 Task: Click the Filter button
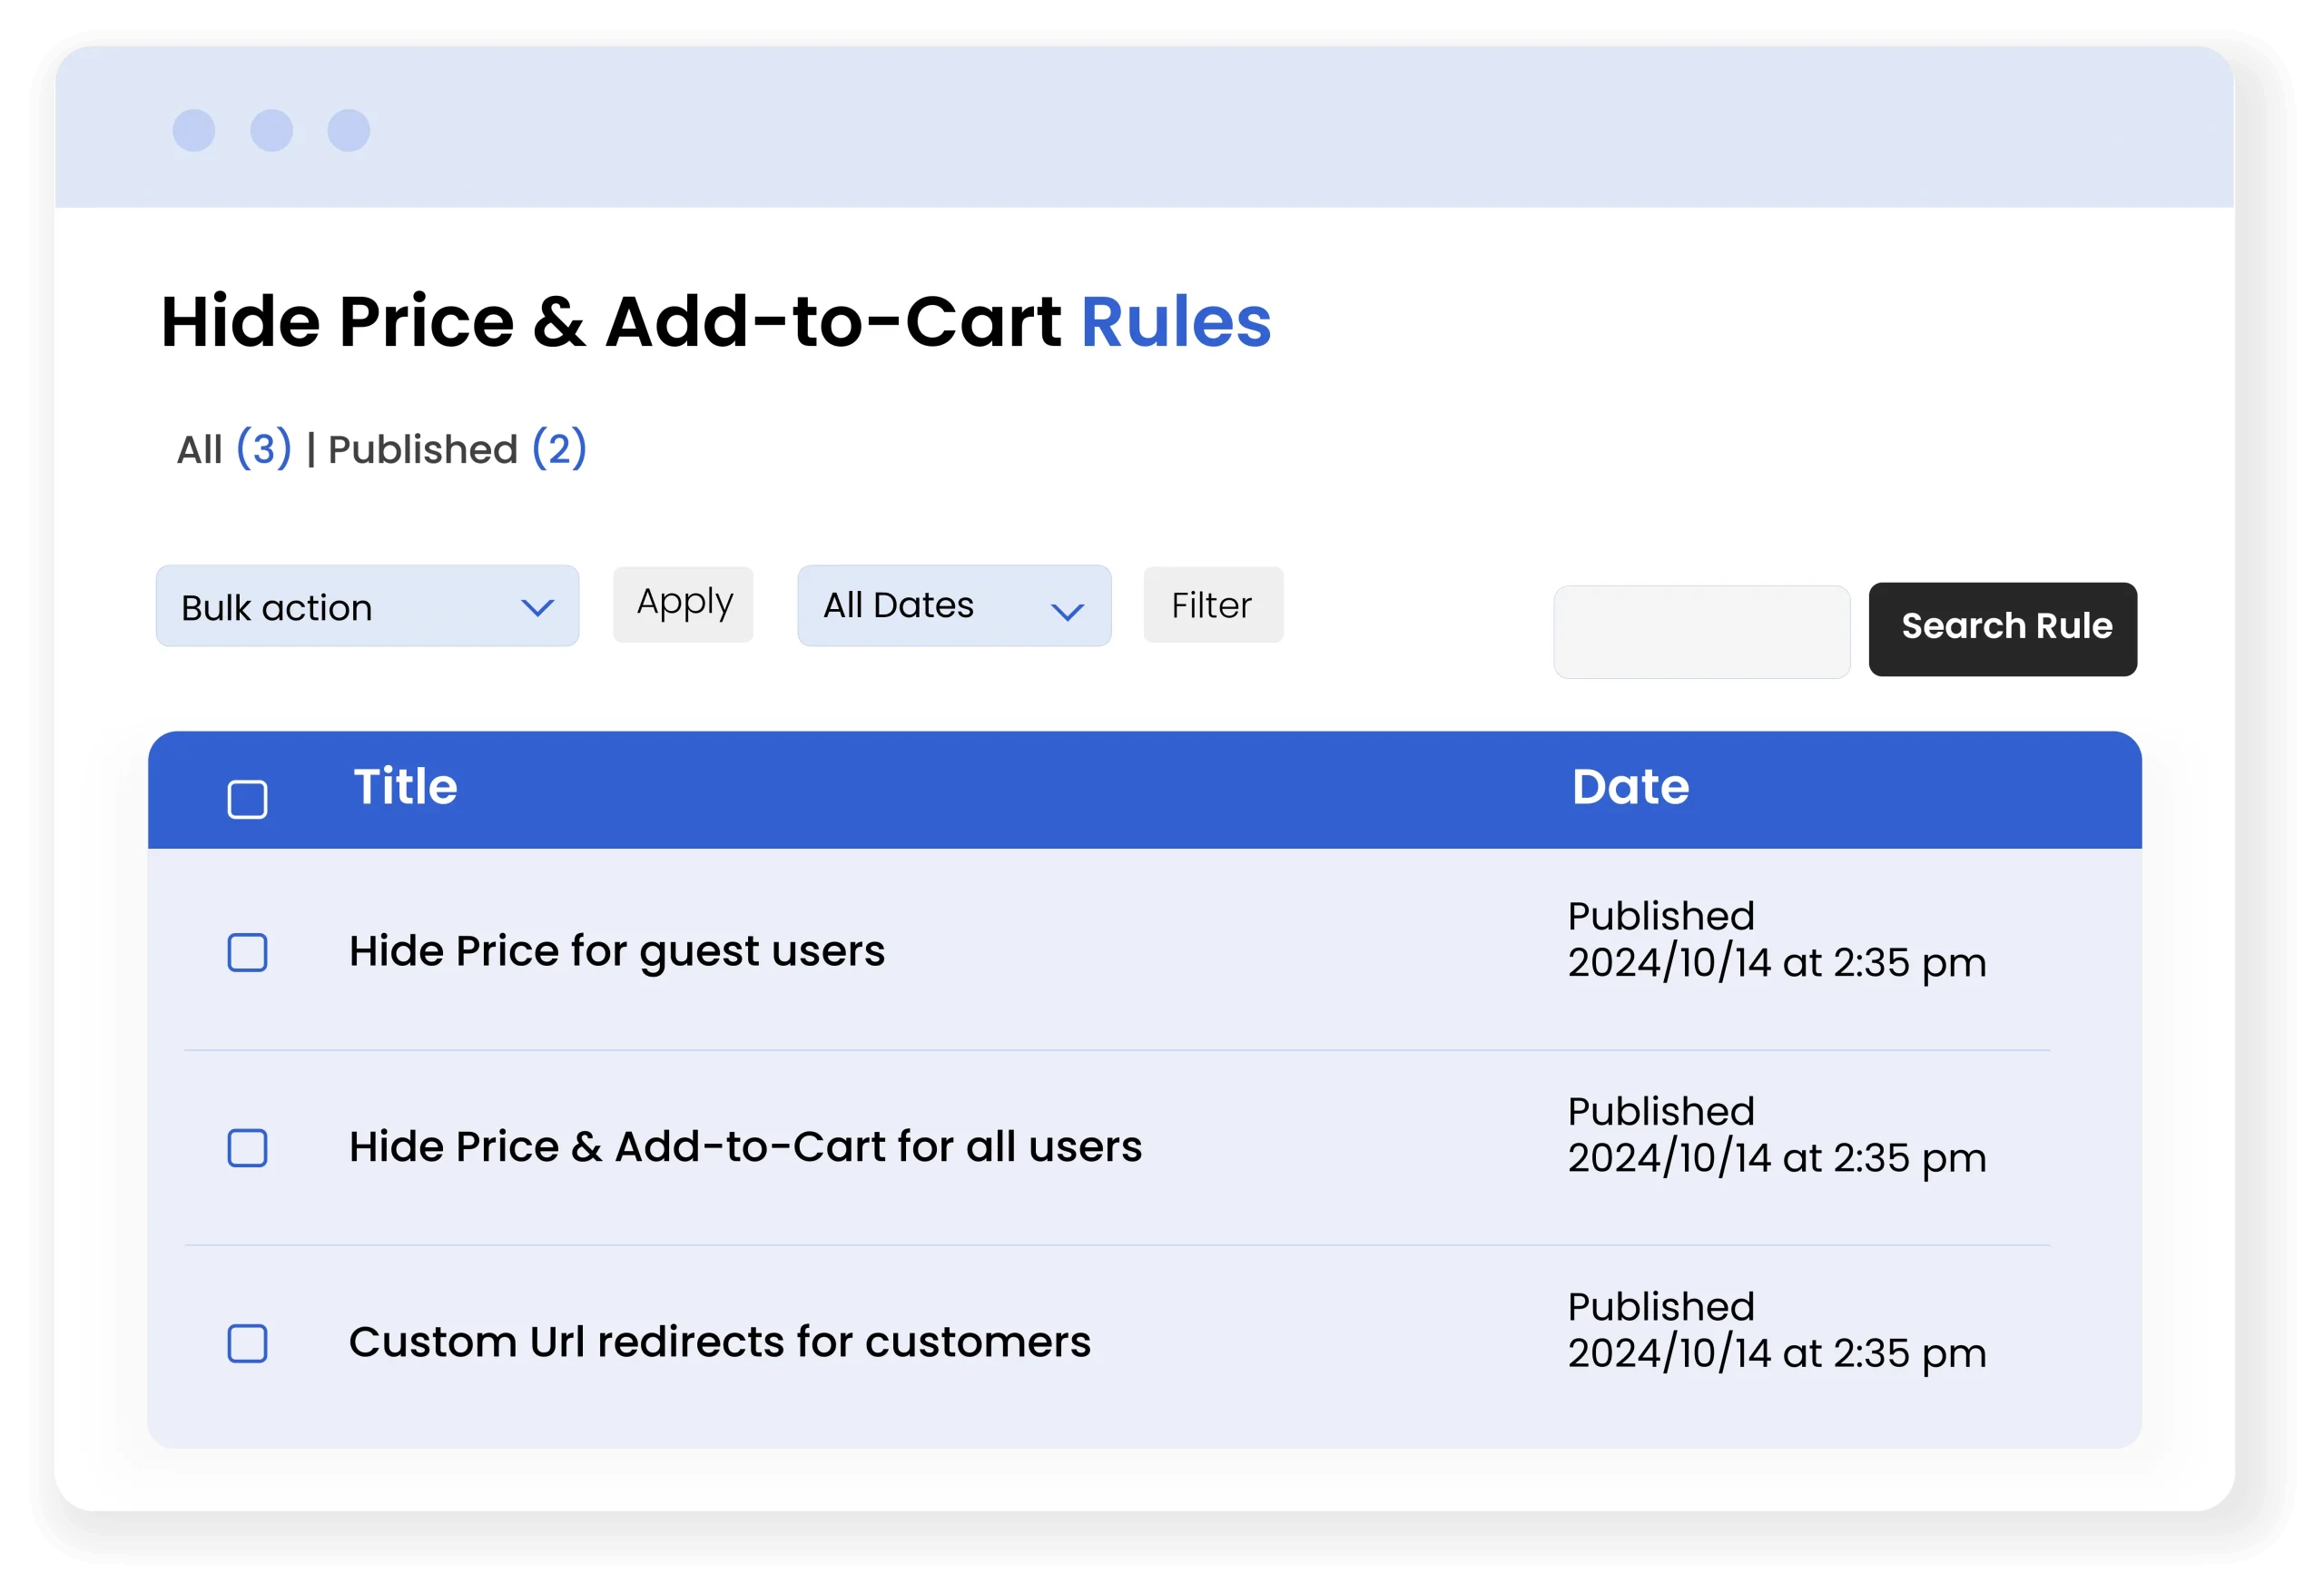click(1212, 605)
